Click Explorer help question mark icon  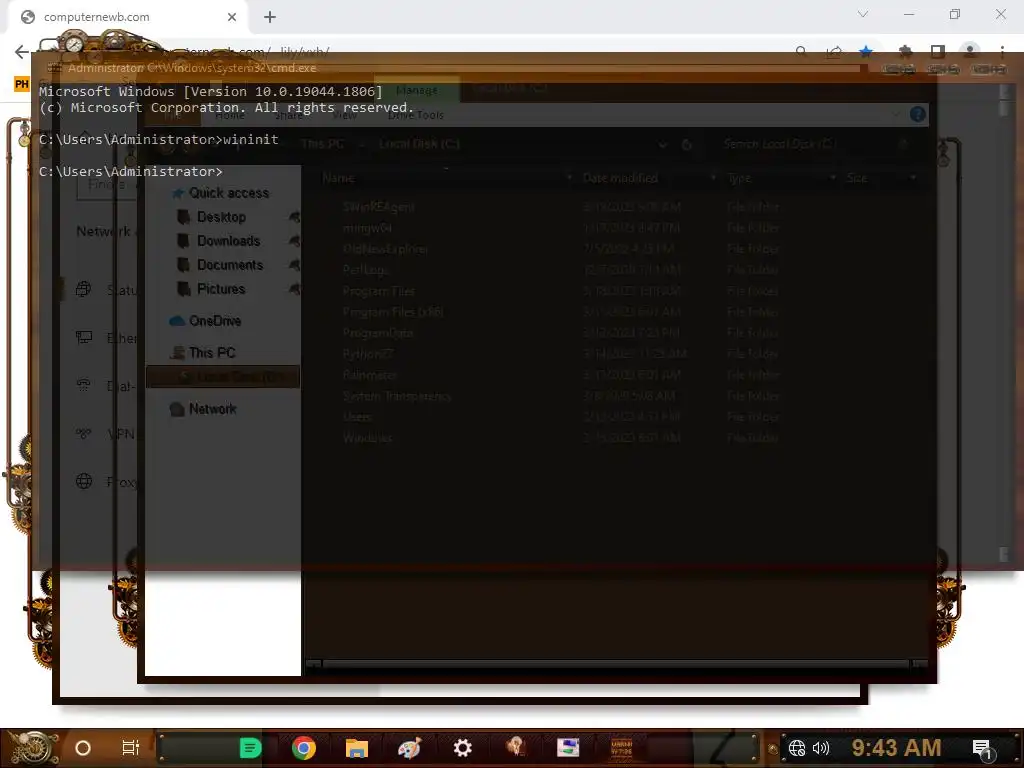[x=918, y=114]
